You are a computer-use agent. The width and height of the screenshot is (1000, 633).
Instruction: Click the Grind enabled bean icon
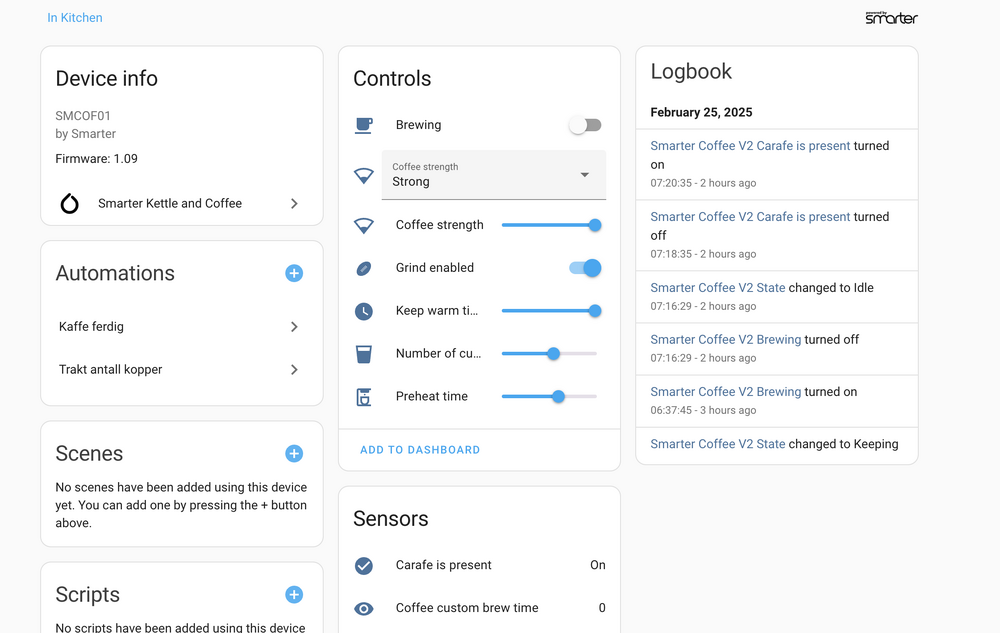364,268
